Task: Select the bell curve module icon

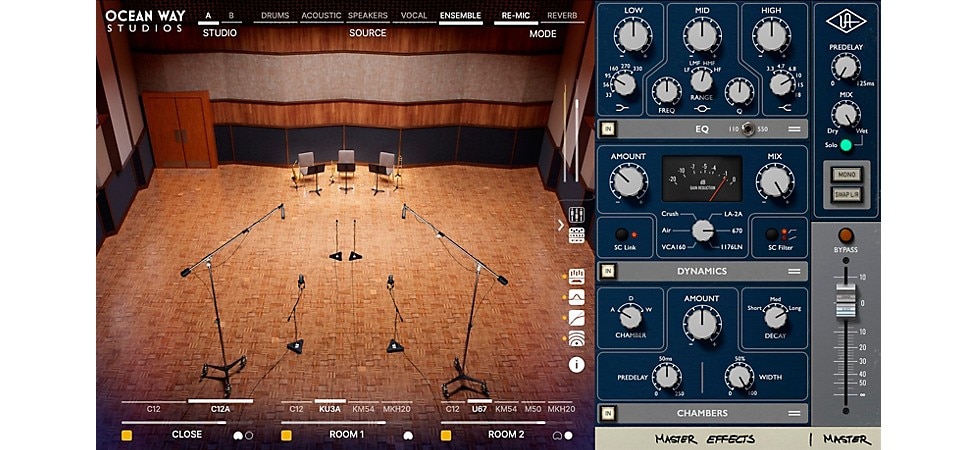Action: (x=576, y=297)
